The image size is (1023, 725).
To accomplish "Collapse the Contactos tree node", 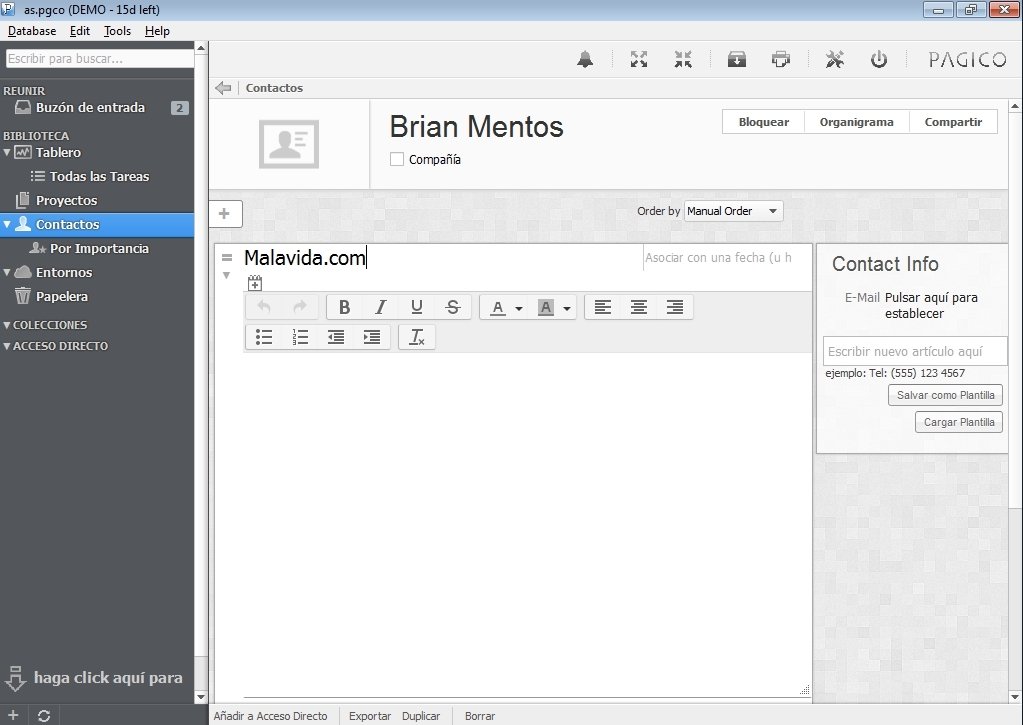I will pyautogui.click(x=7, y=224).
